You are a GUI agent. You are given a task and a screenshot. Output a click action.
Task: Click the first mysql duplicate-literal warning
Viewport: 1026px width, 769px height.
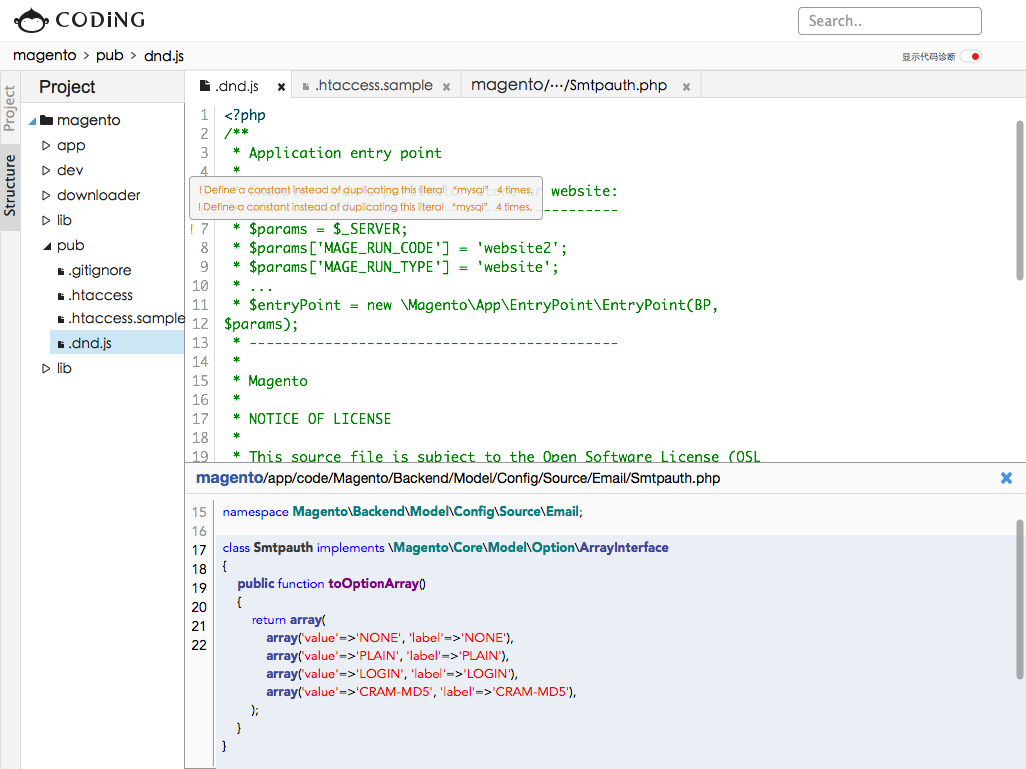(366, 190)
